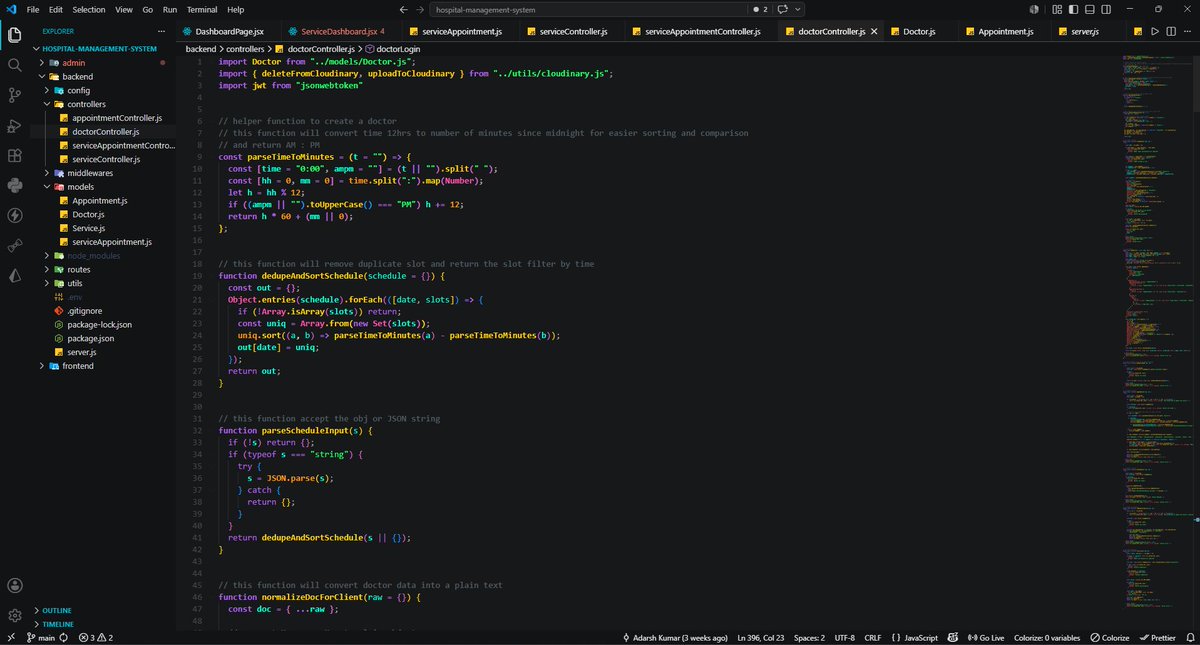
Task: Change CRLF end of line sequence
Action: coord(872,637)
